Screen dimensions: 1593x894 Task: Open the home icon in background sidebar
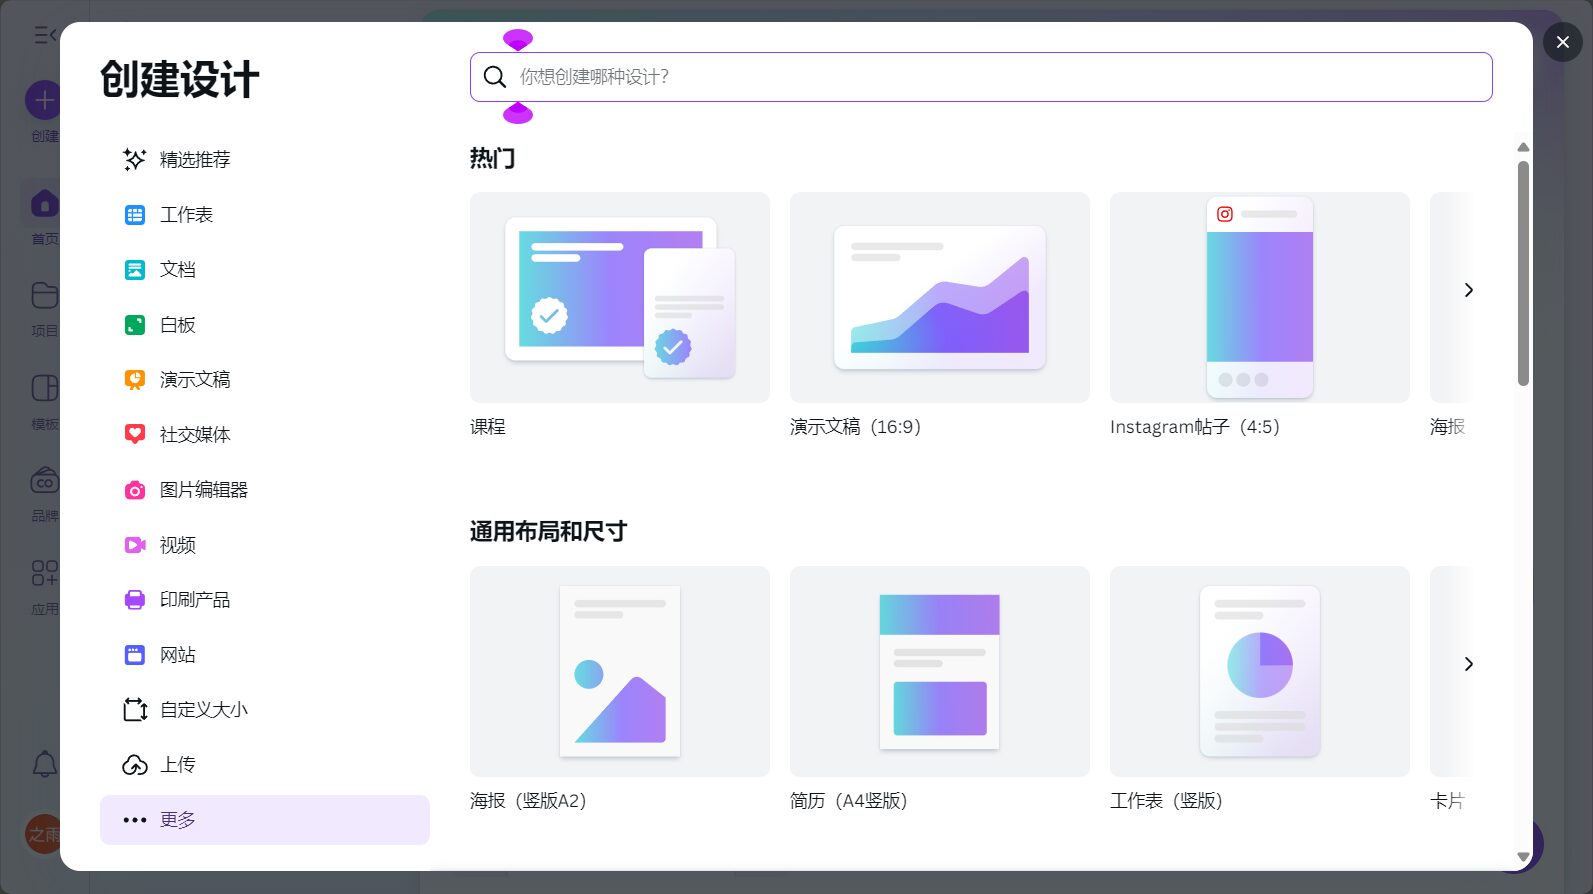coord(44,204)
